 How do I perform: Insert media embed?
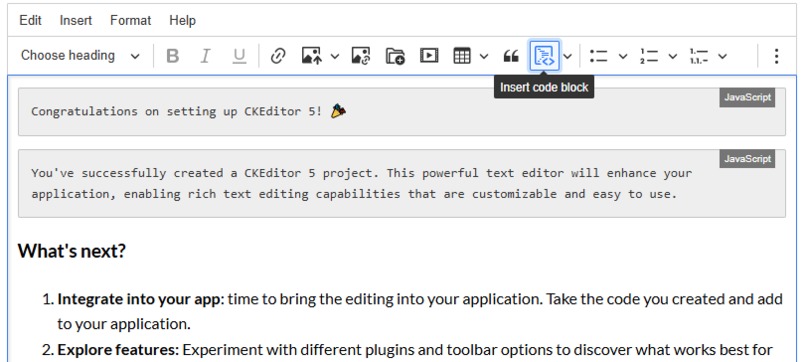[429, 56]
